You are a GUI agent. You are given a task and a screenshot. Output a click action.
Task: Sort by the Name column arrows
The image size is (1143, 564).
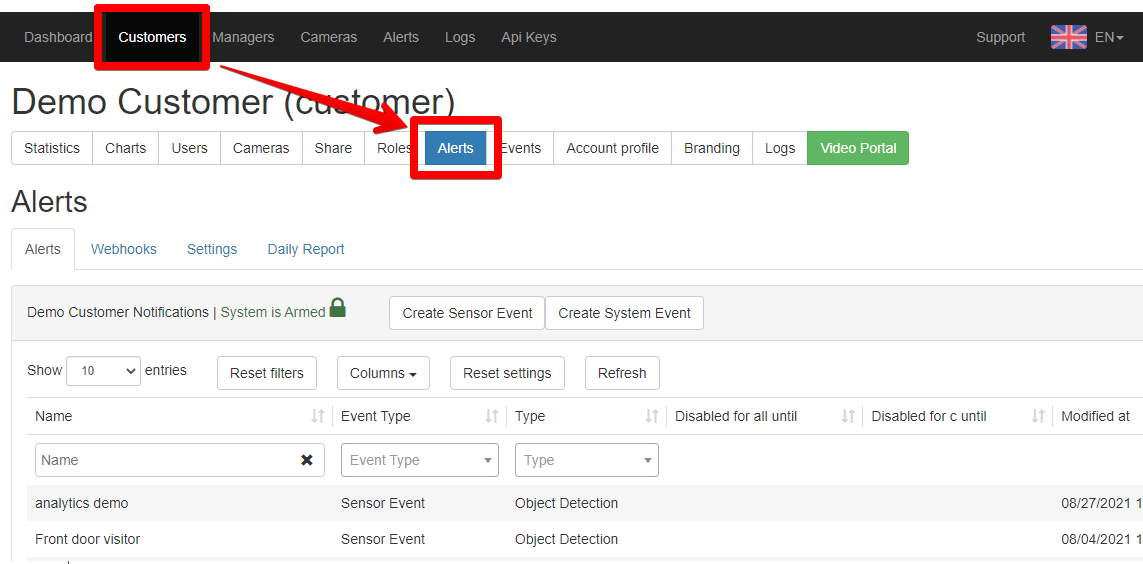[x=318, y=416]
